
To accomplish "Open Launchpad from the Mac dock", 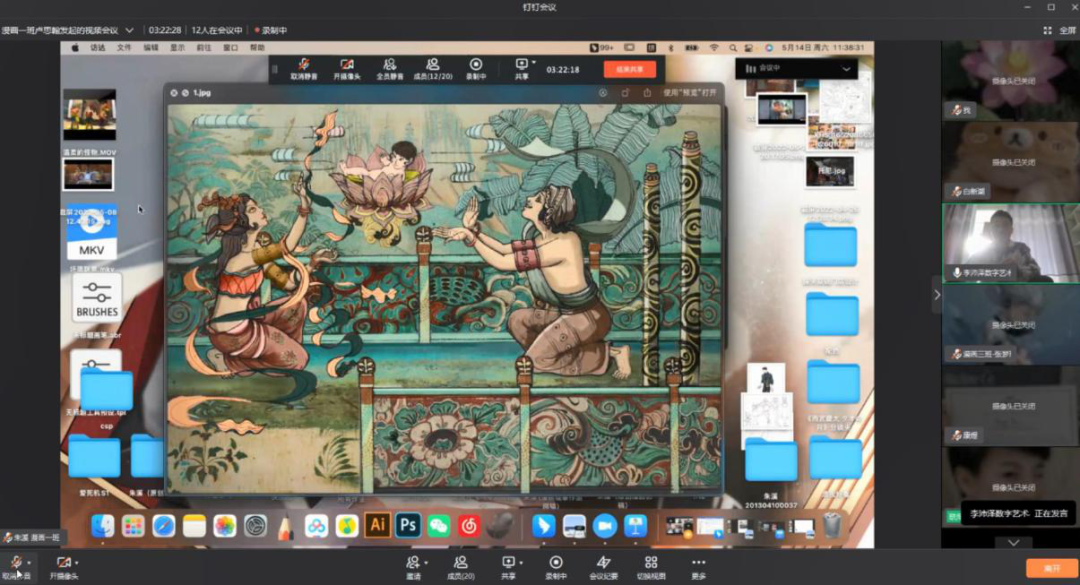I will 133,526.
